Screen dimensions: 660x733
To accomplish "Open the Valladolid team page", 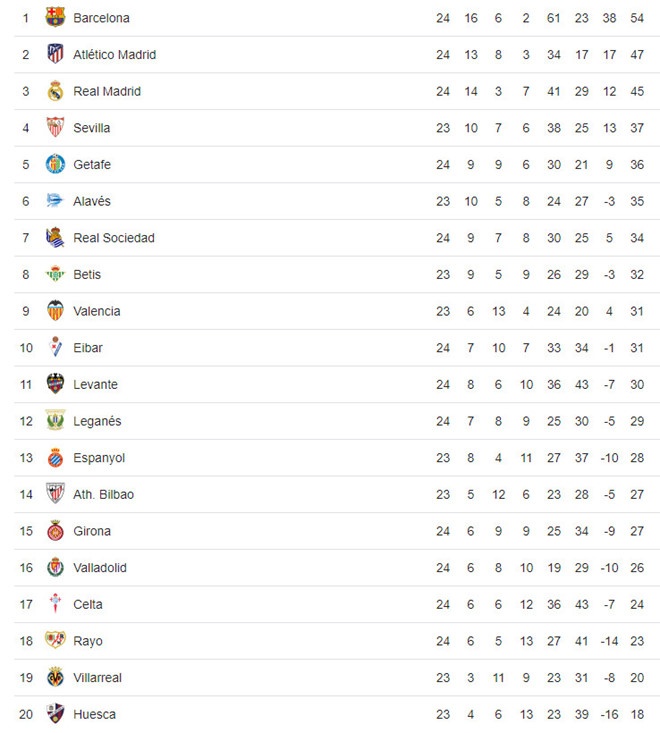I will point(100,568).
